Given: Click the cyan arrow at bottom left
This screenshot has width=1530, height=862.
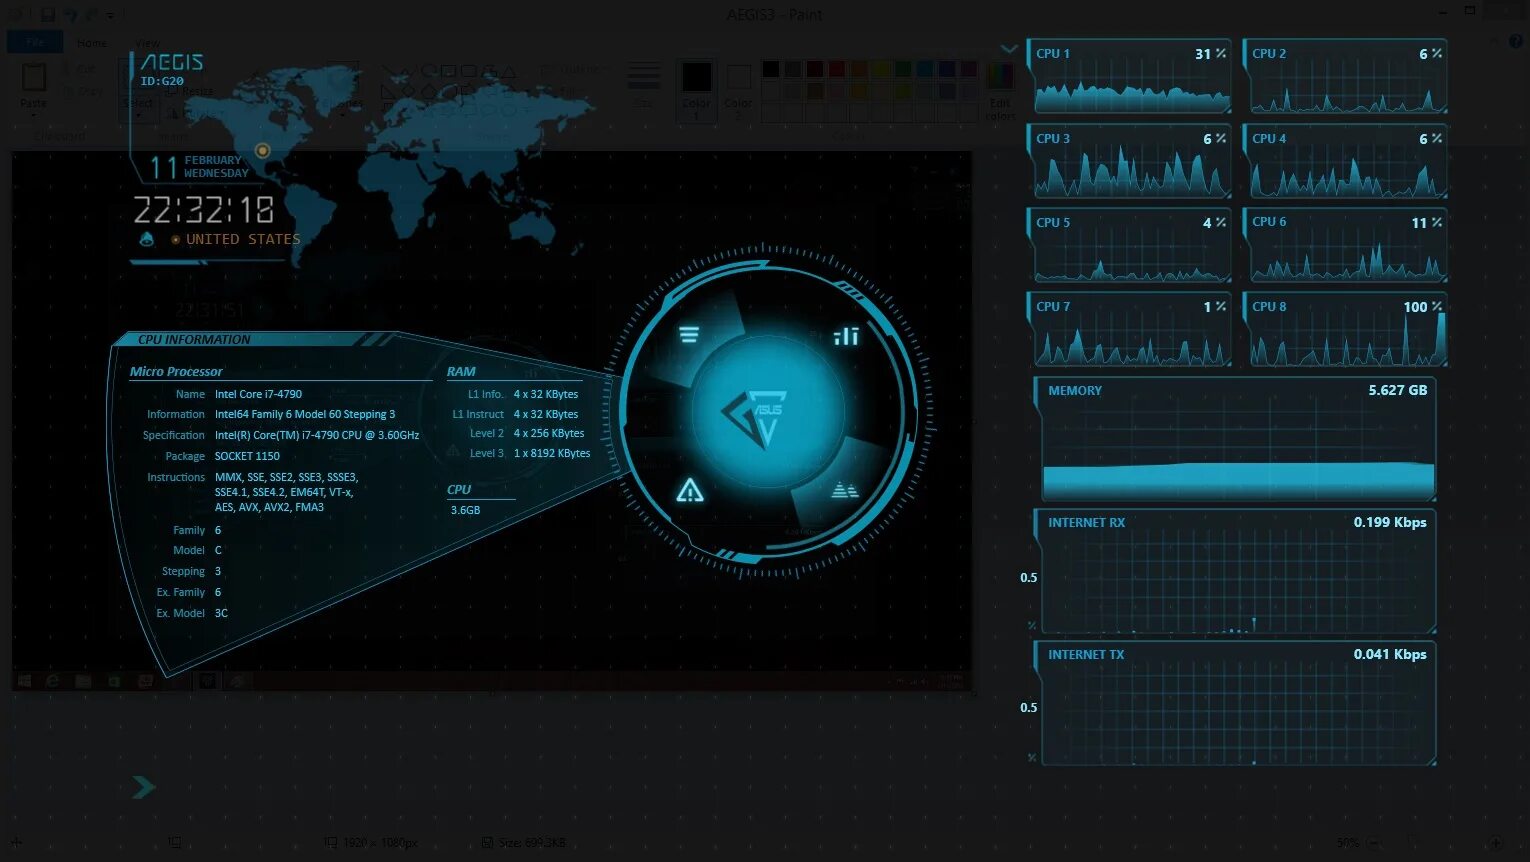Looking at the screenshot, I should click(144, 787).
